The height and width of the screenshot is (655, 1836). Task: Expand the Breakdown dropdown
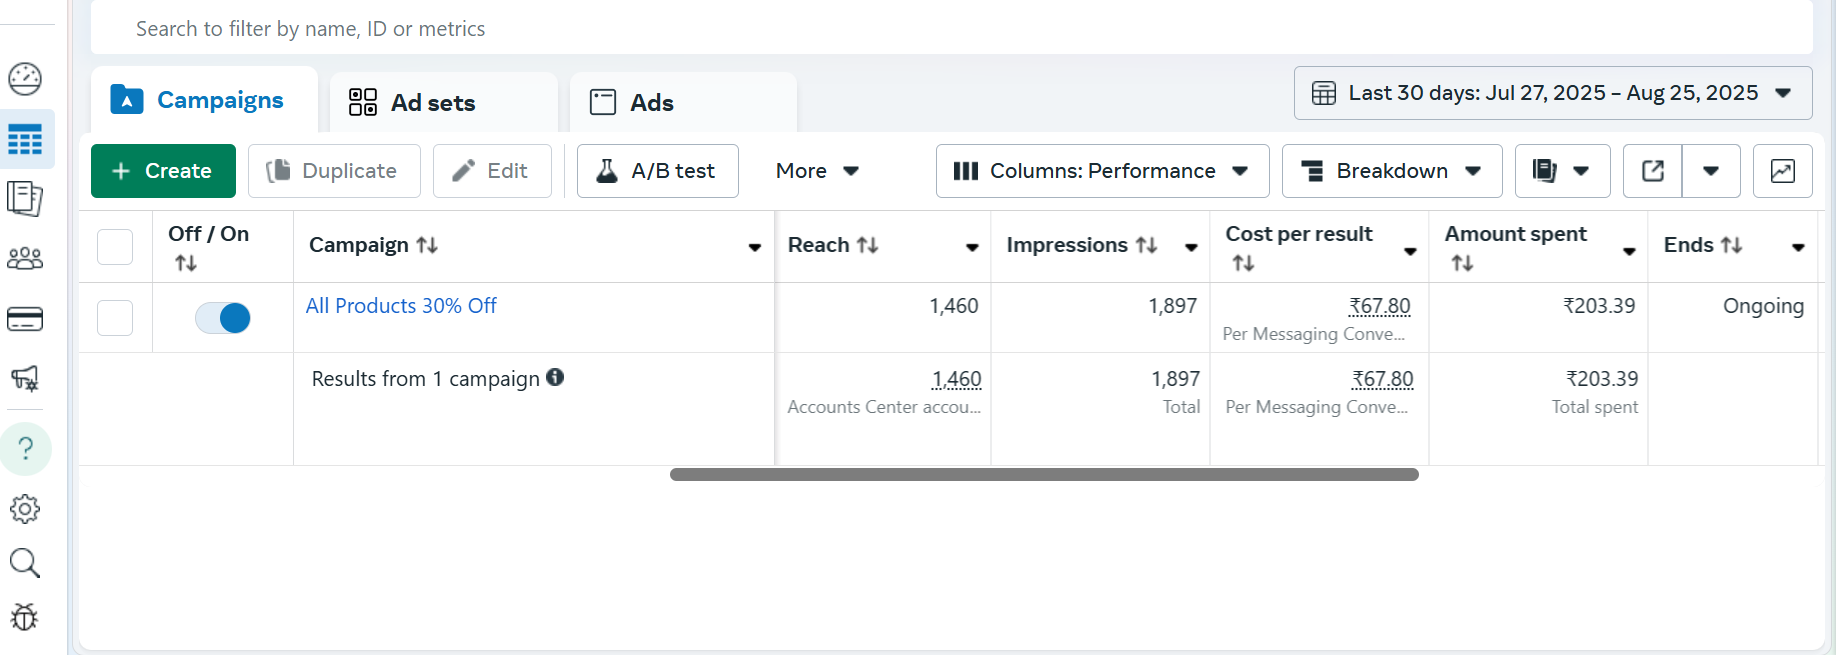(x=1392, y=171)
